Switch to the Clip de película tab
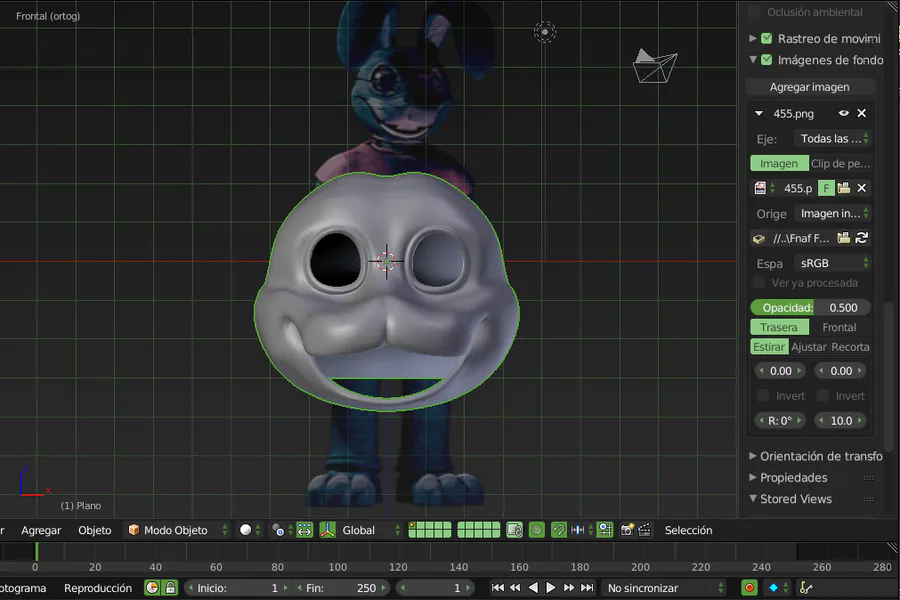 point(840,164)
